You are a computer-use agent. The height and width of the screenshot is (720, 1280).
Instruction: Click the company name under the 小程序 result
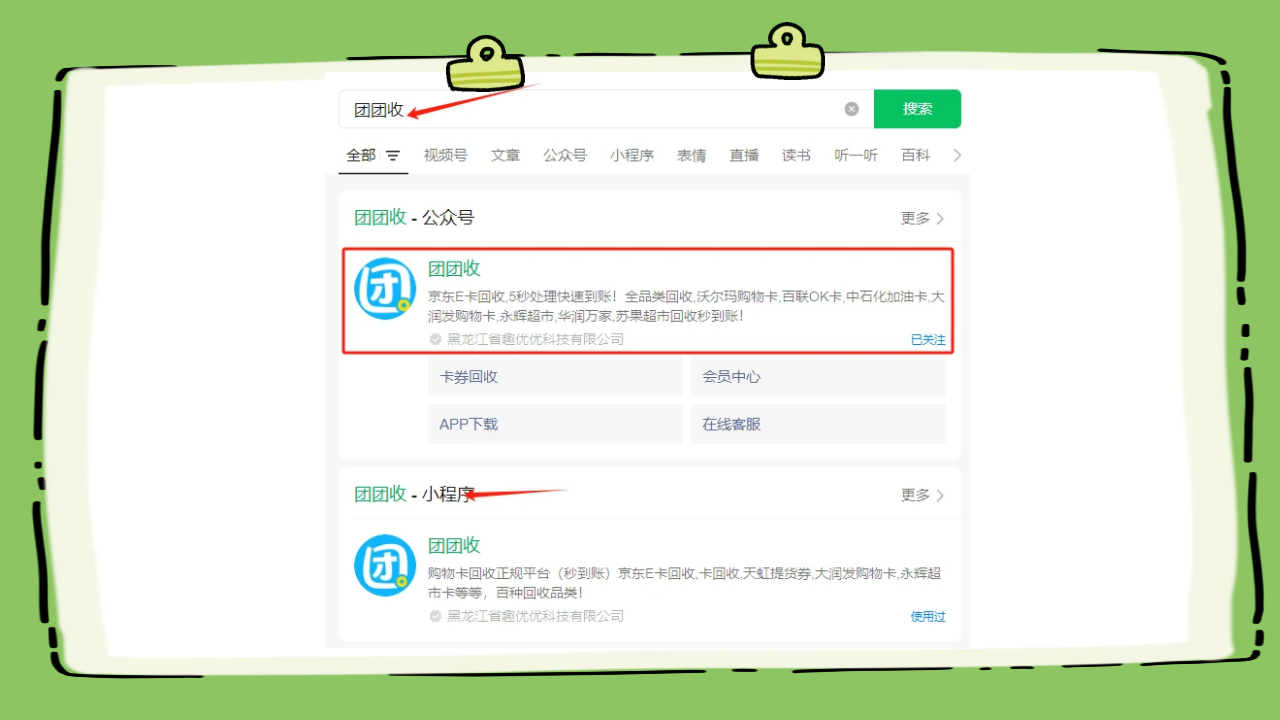[x=535, y=616]
